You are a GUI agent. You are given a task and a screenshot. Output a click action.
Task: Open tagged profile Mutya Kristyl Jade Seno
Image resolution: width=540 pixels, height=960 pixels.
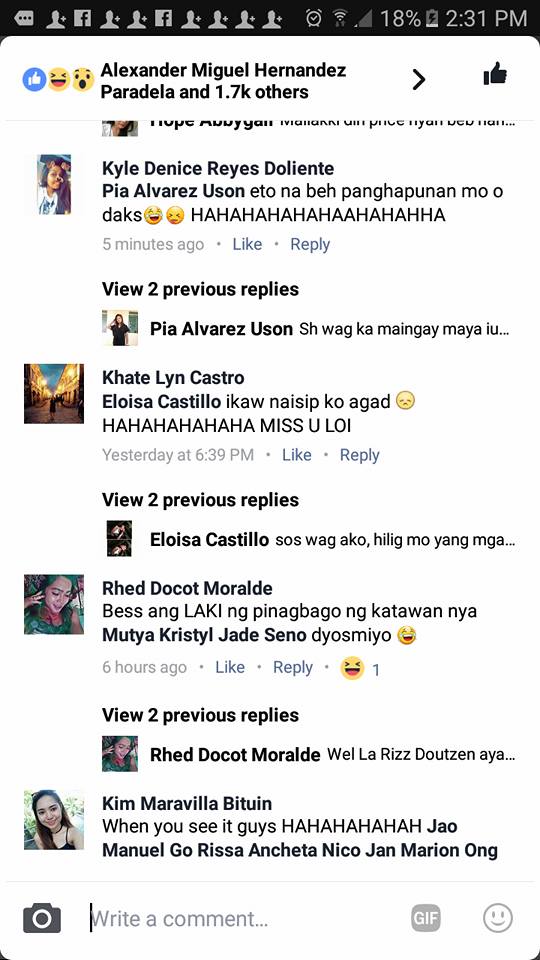pos(204,636)
